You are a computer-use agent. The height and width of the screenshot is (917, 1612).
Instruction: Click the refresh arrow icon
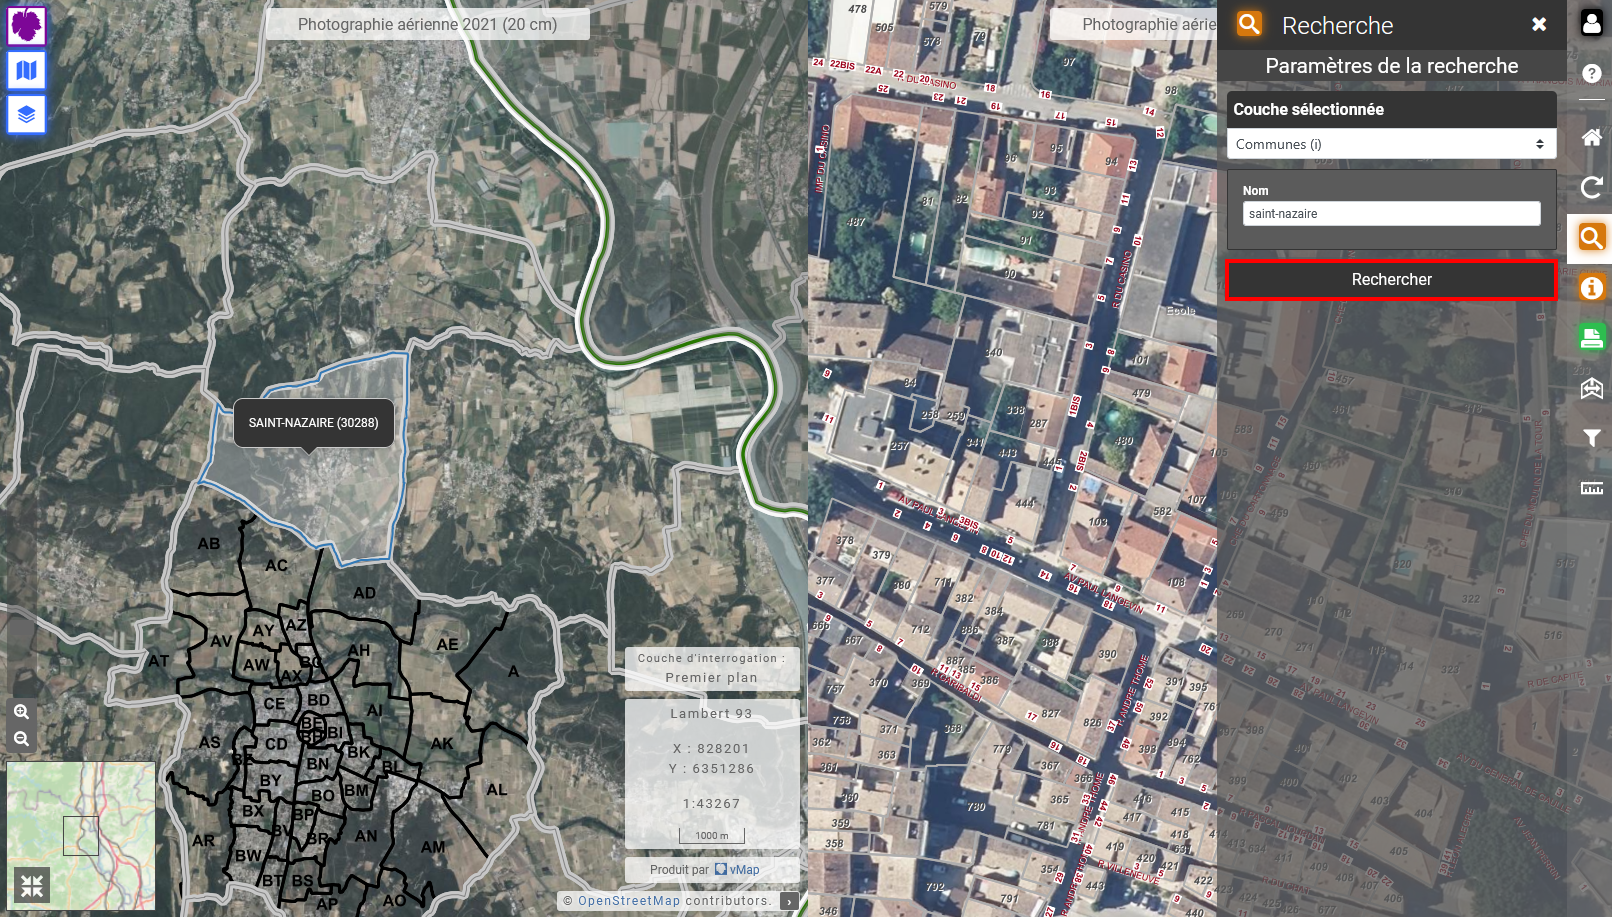tap(1591, 187)
